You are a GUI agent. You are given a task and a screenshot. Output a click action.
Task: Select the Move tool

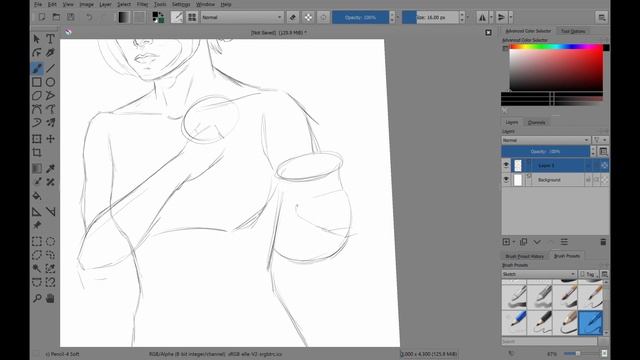pyautogui.click(x=50, y=139)
